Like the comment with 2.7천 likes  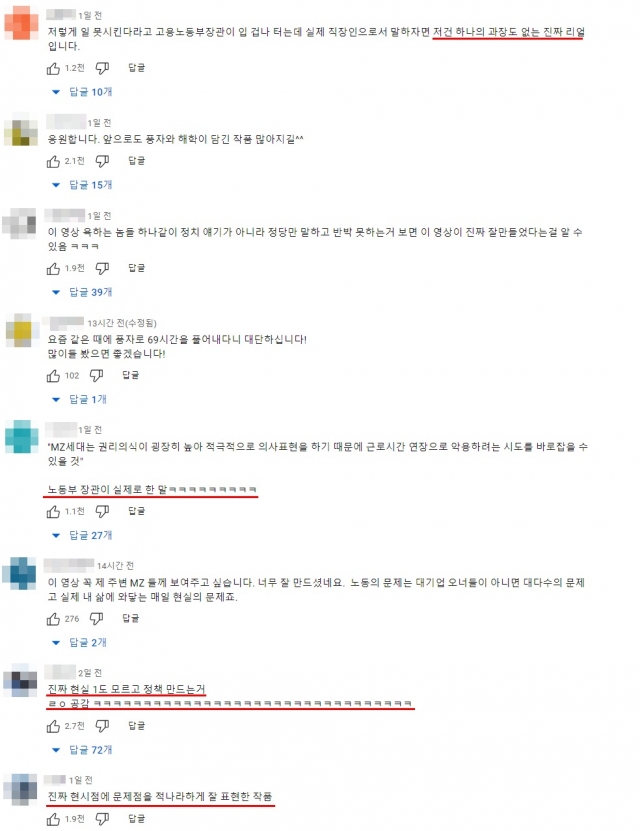tap(53, 726)
